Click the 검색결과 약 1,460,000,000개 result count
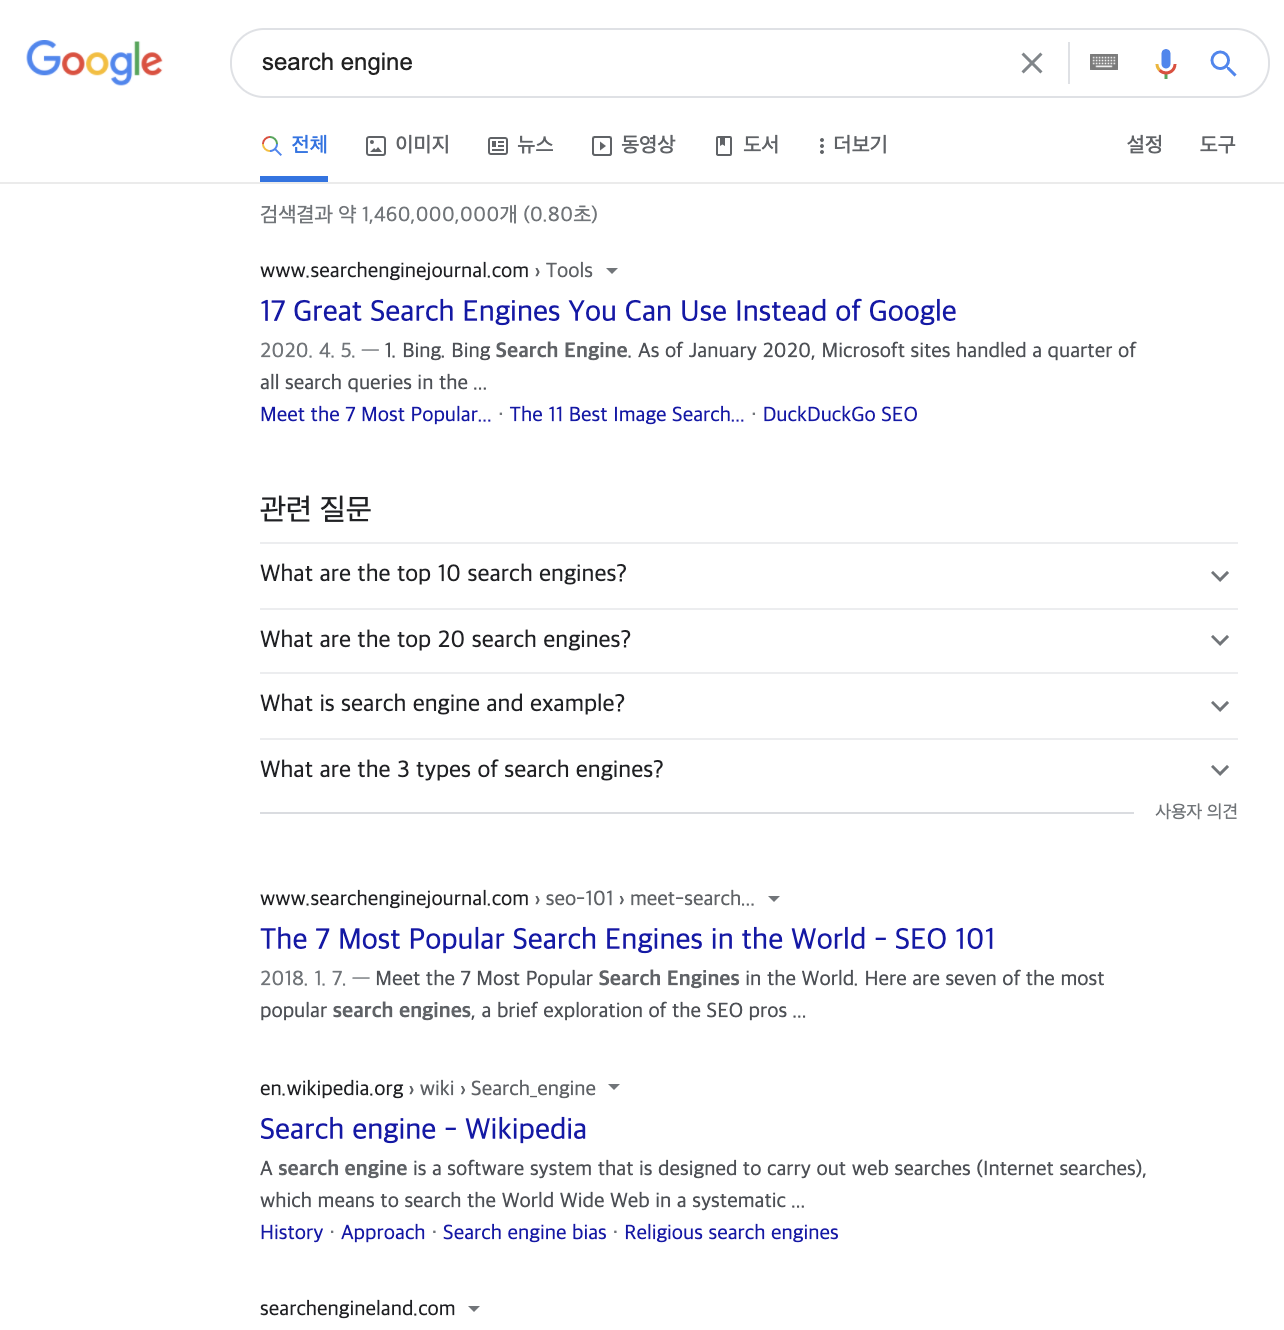The height and width of the screenshot is (1330, 1284). pyautogui.click(x=429, y=214)
